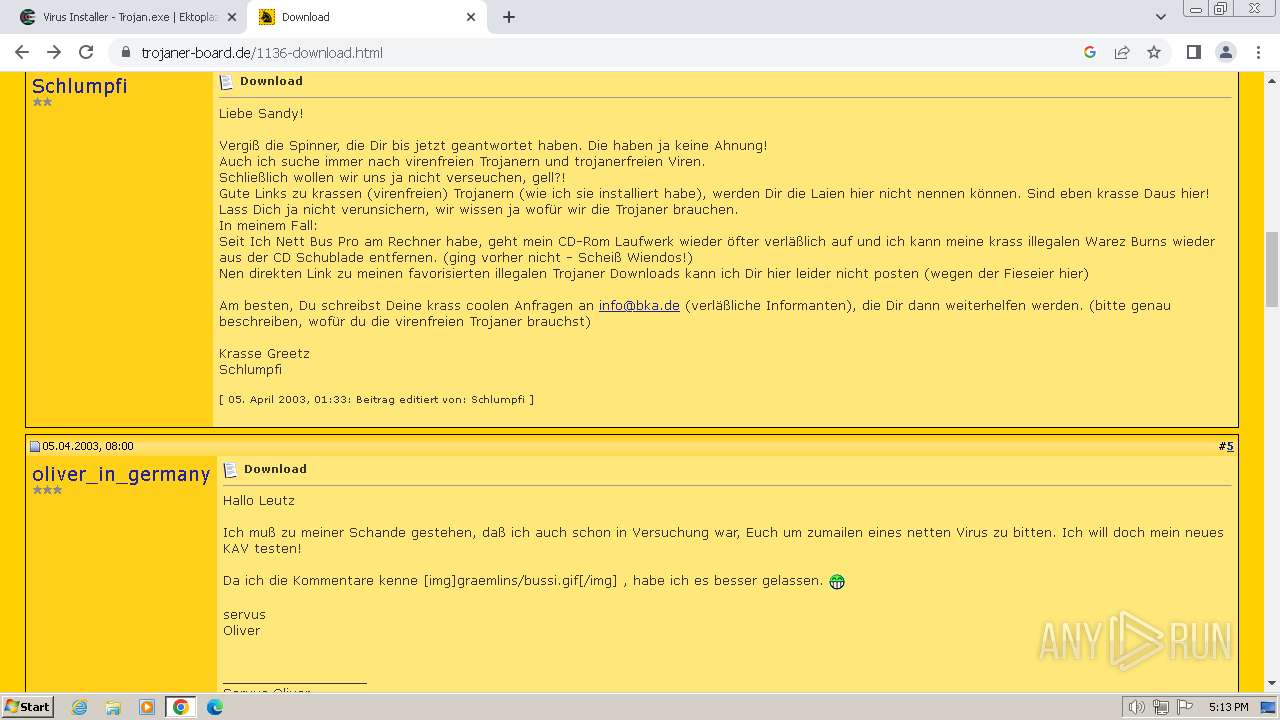Open a new browser tab
The image size is (1280, 720).
tap(509, 17)
